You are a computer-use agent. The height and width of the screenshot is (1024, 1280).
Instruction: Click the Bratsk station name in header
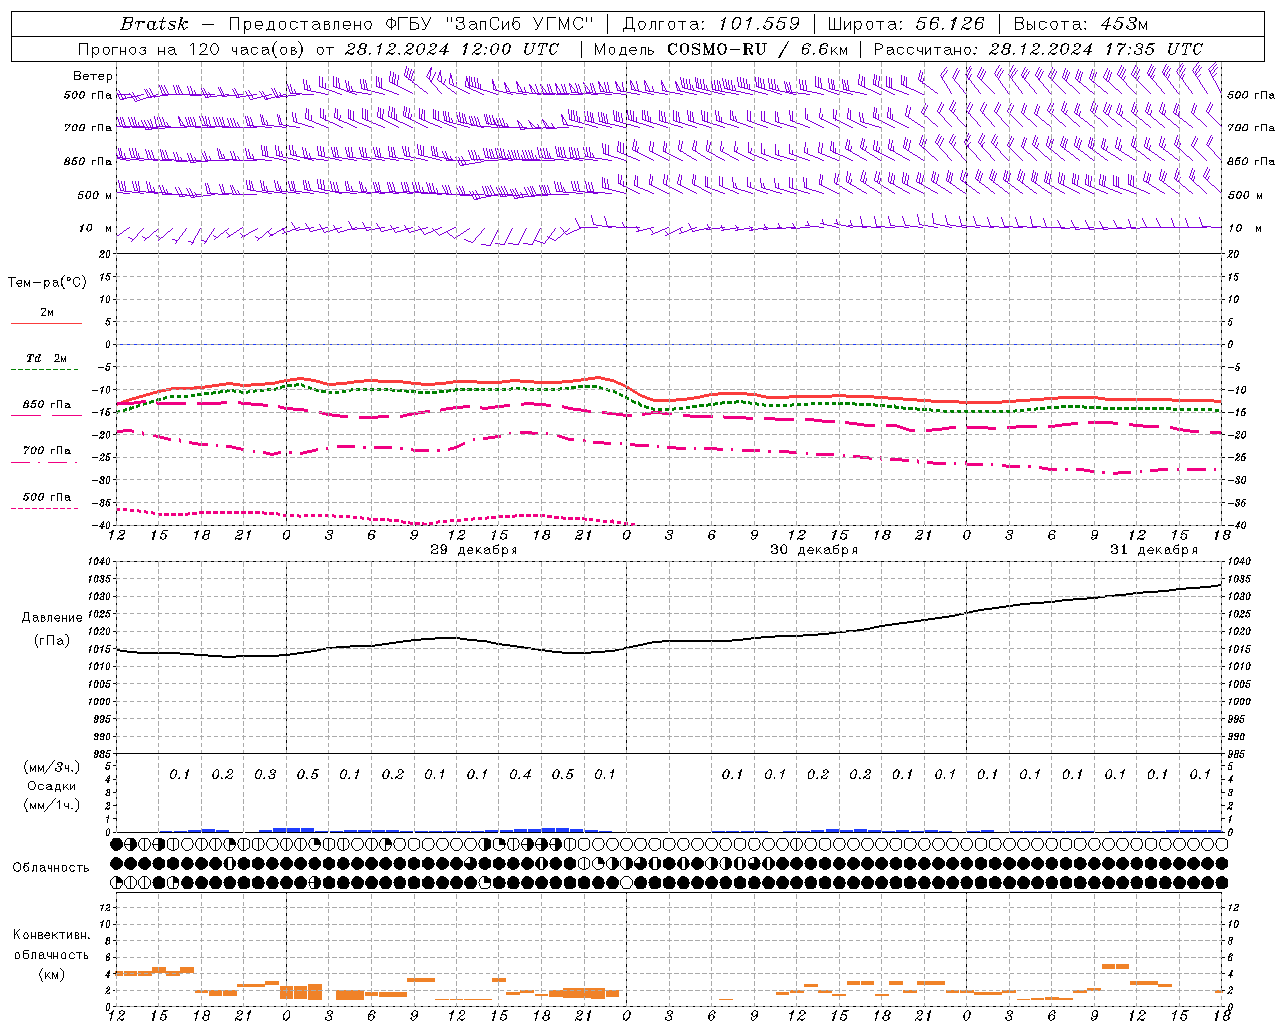click(x=154, y=24)
